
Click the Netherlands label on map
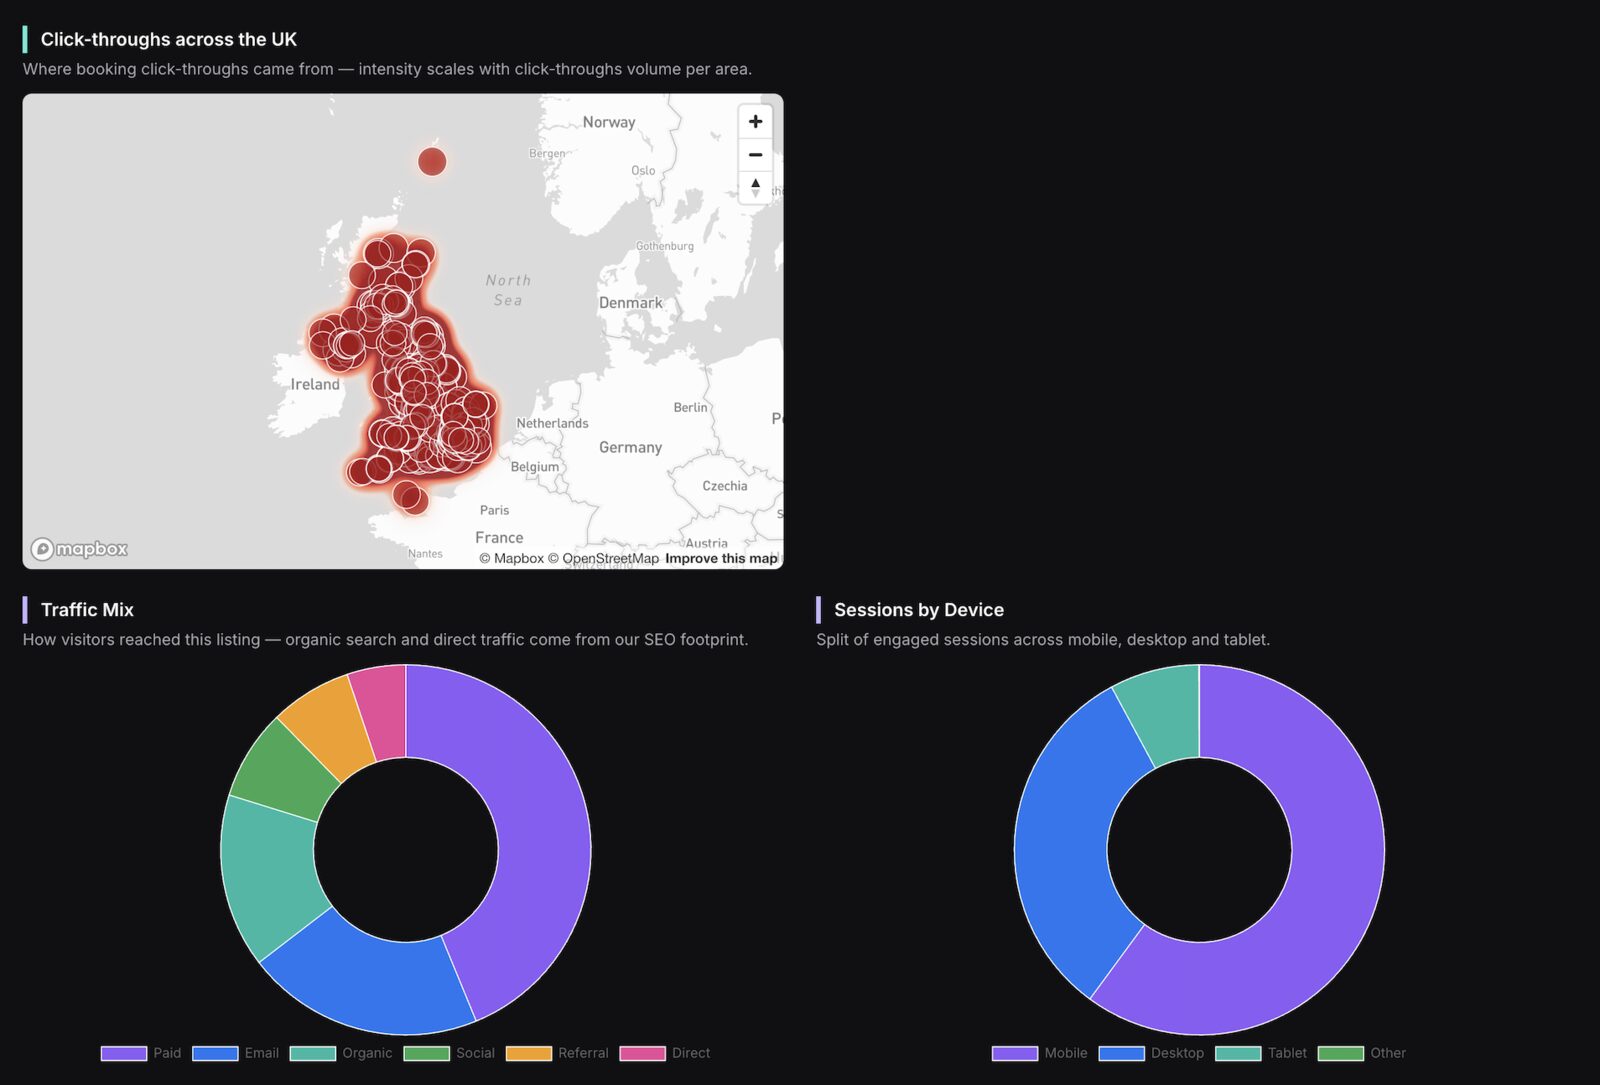pos(552,423)
